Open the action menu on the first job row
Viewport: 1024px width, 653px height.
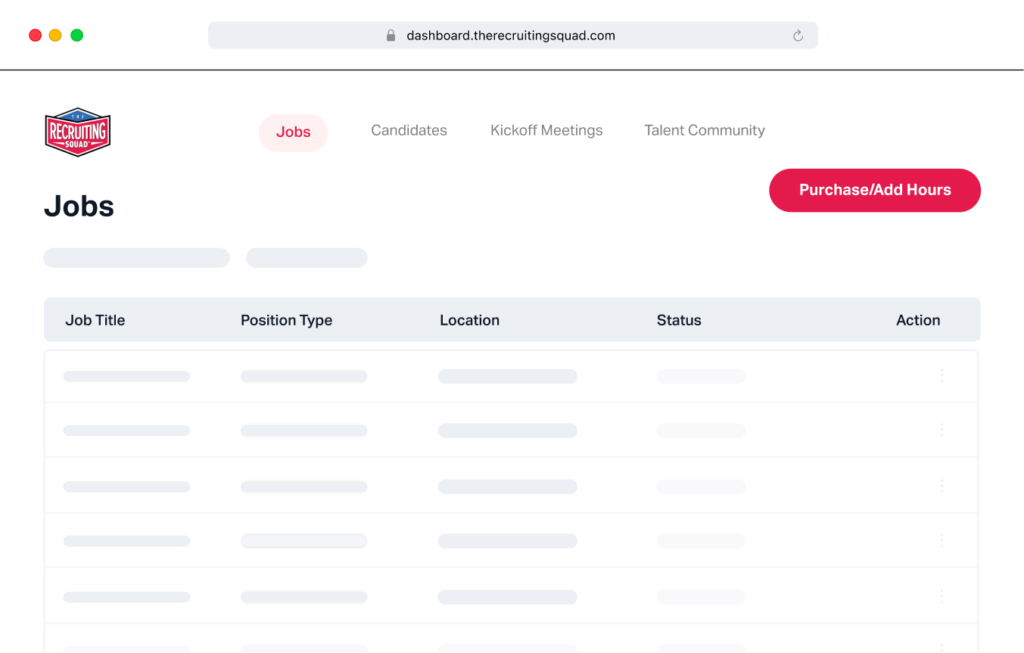coord(941,376)
